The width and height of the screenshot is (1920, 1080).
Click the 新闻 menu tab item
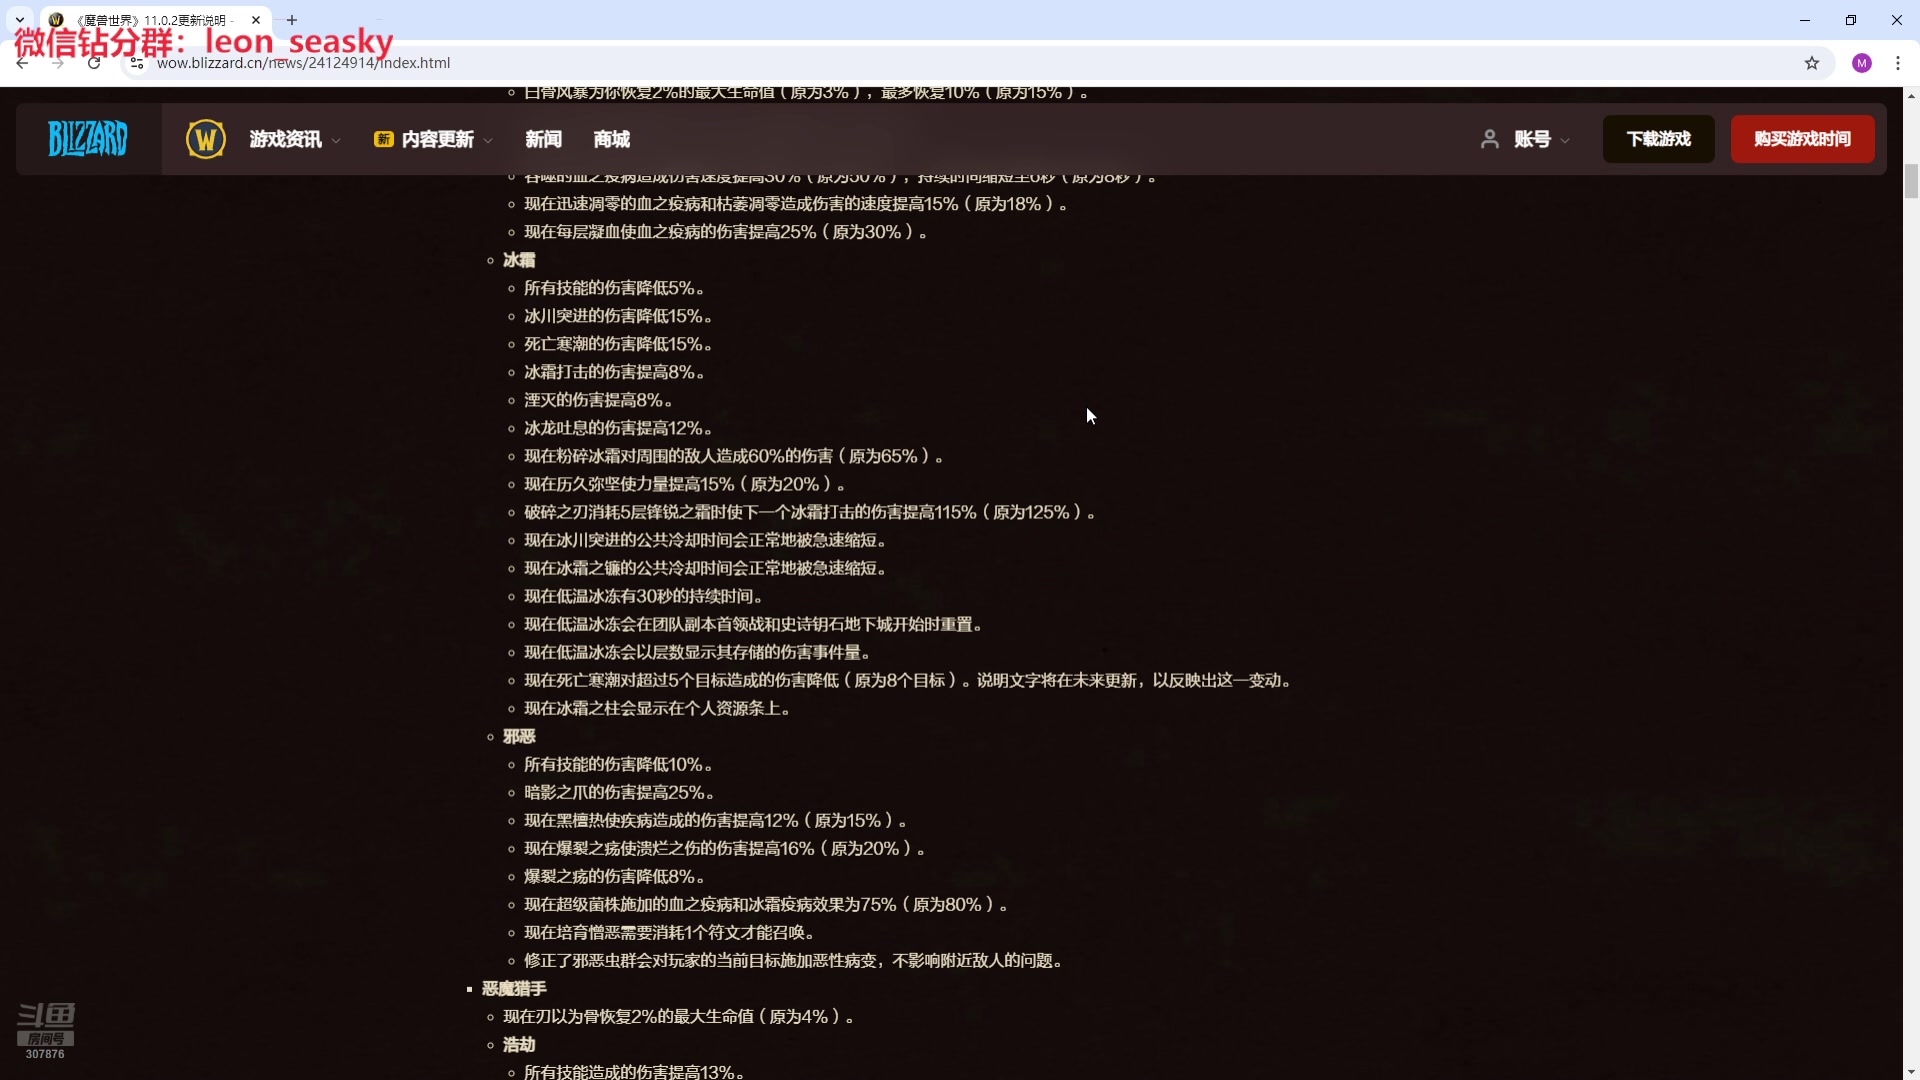tap(543, 138)
